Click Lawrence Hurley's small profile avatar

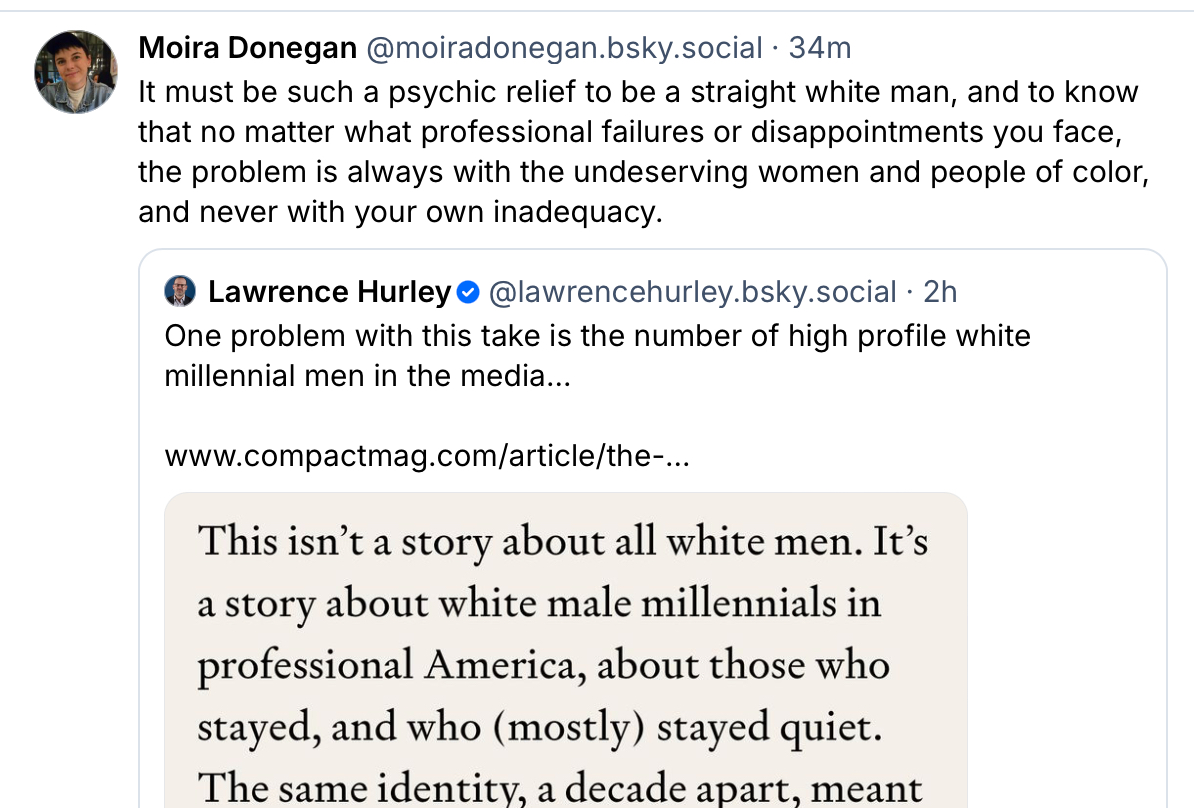click(x=180, y=292)
